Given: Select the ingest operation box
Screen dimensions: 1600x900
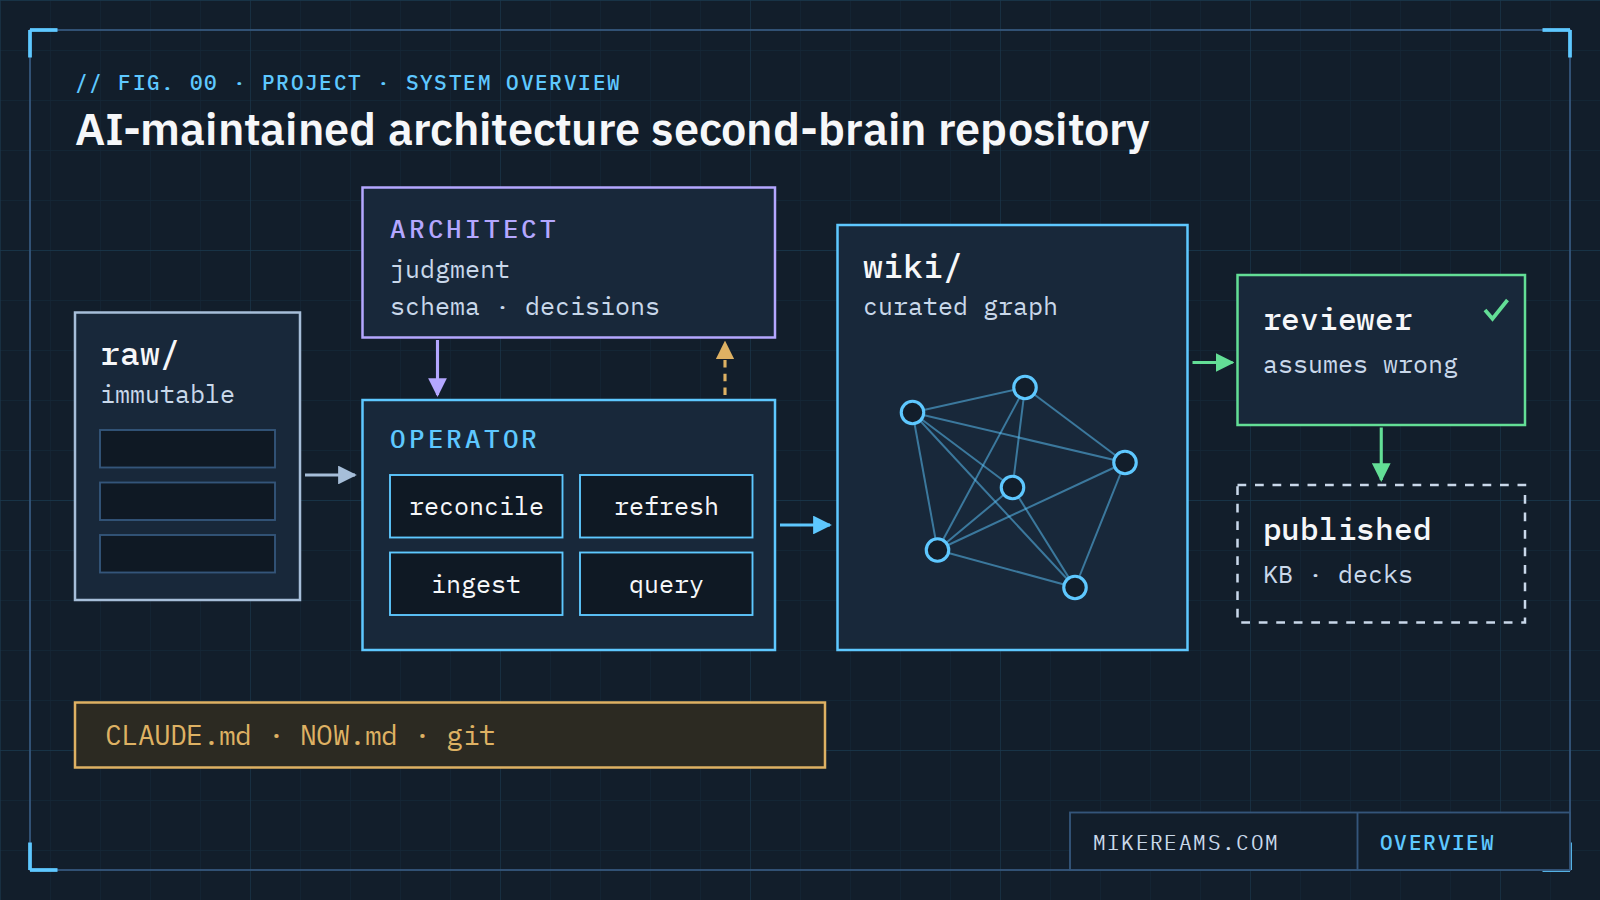Looking at the screenshot, I should point(476,584).
